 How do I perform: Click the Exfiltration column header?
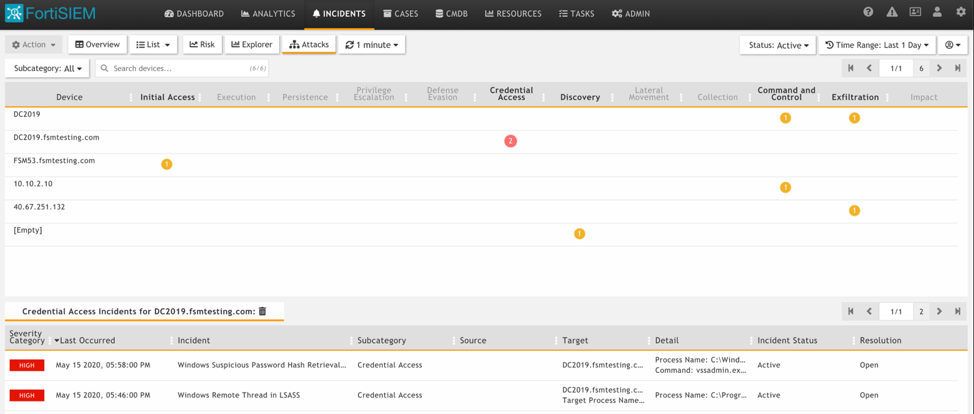click(855, 97)
